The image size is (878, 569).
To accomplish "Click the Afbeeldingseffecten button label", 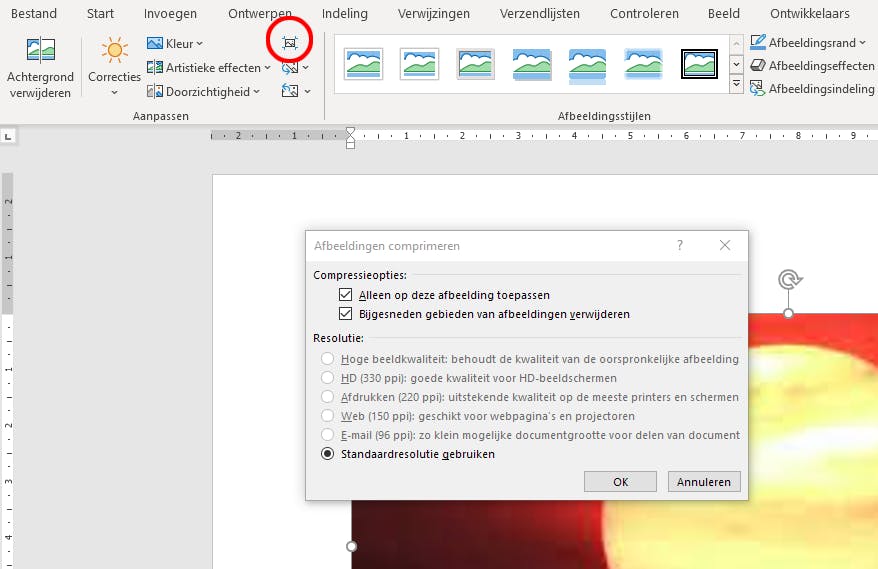I will [x=821, y=66].
